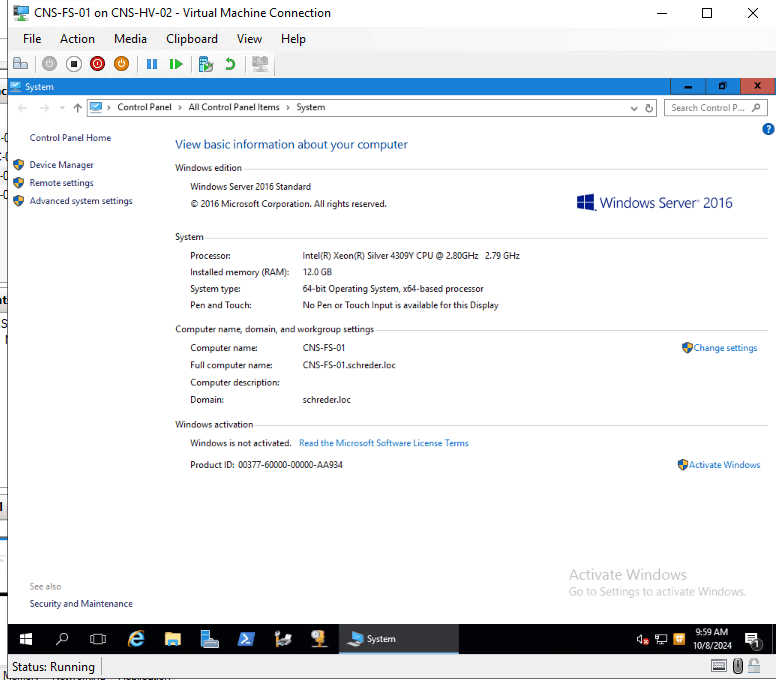
Task: Open the Action menu
Action: [x=77, y=39]
